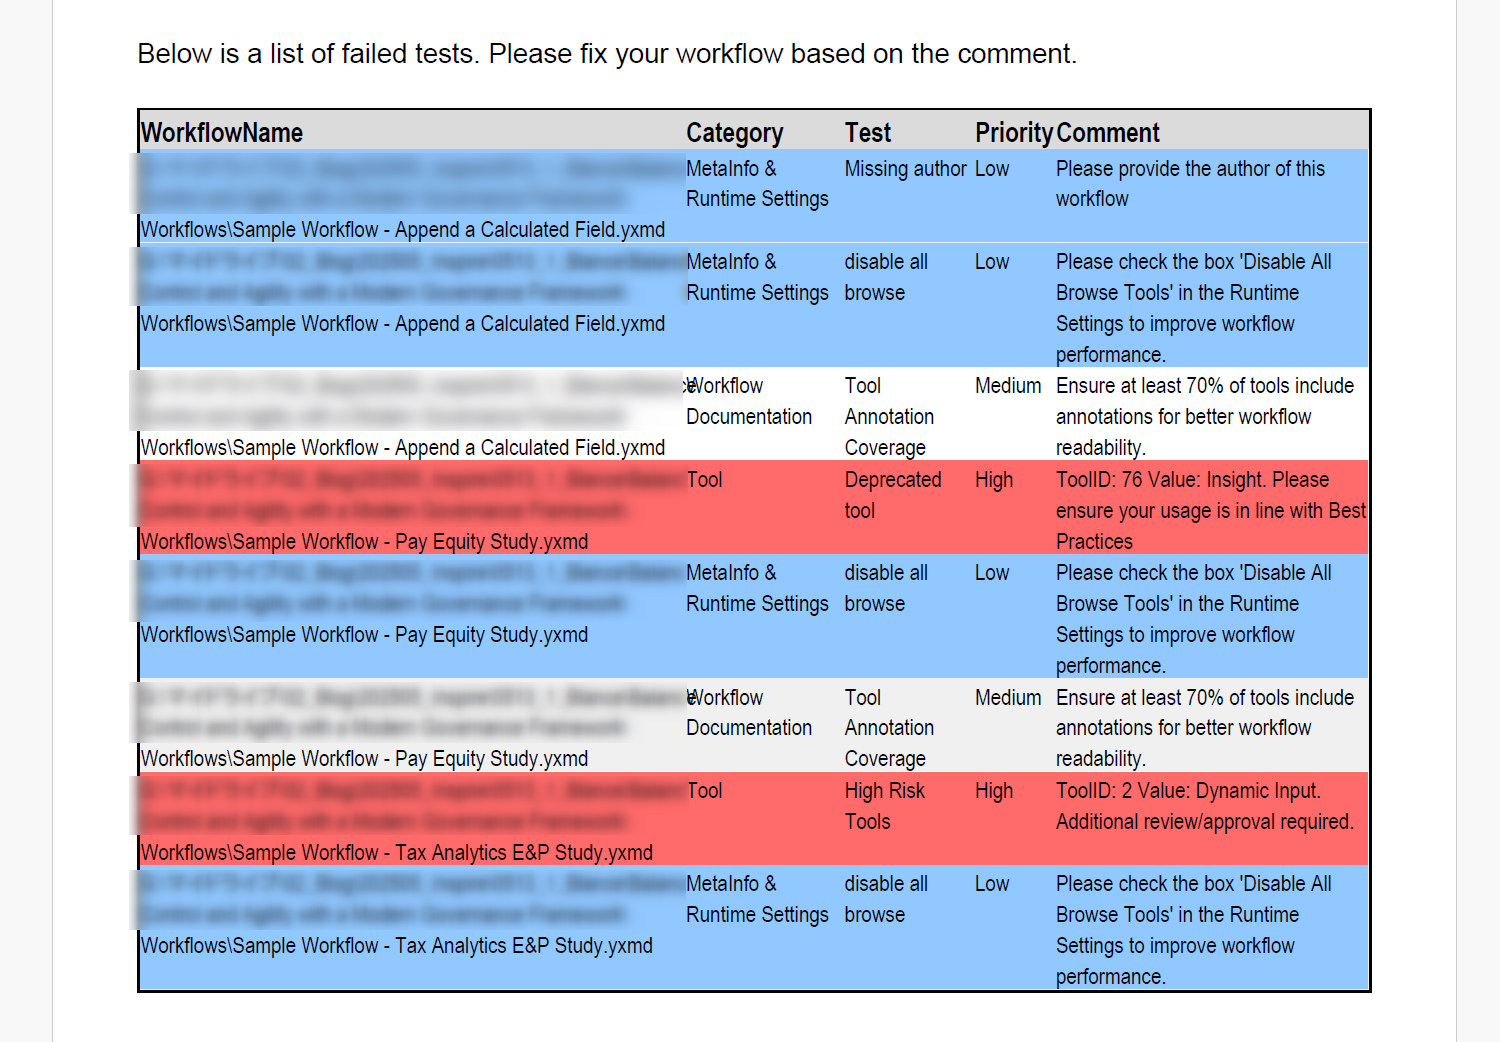
Task: Select the 'ToolID: 2 Value: Dynamic Input' comment
Action: [x=1205, y=806]
